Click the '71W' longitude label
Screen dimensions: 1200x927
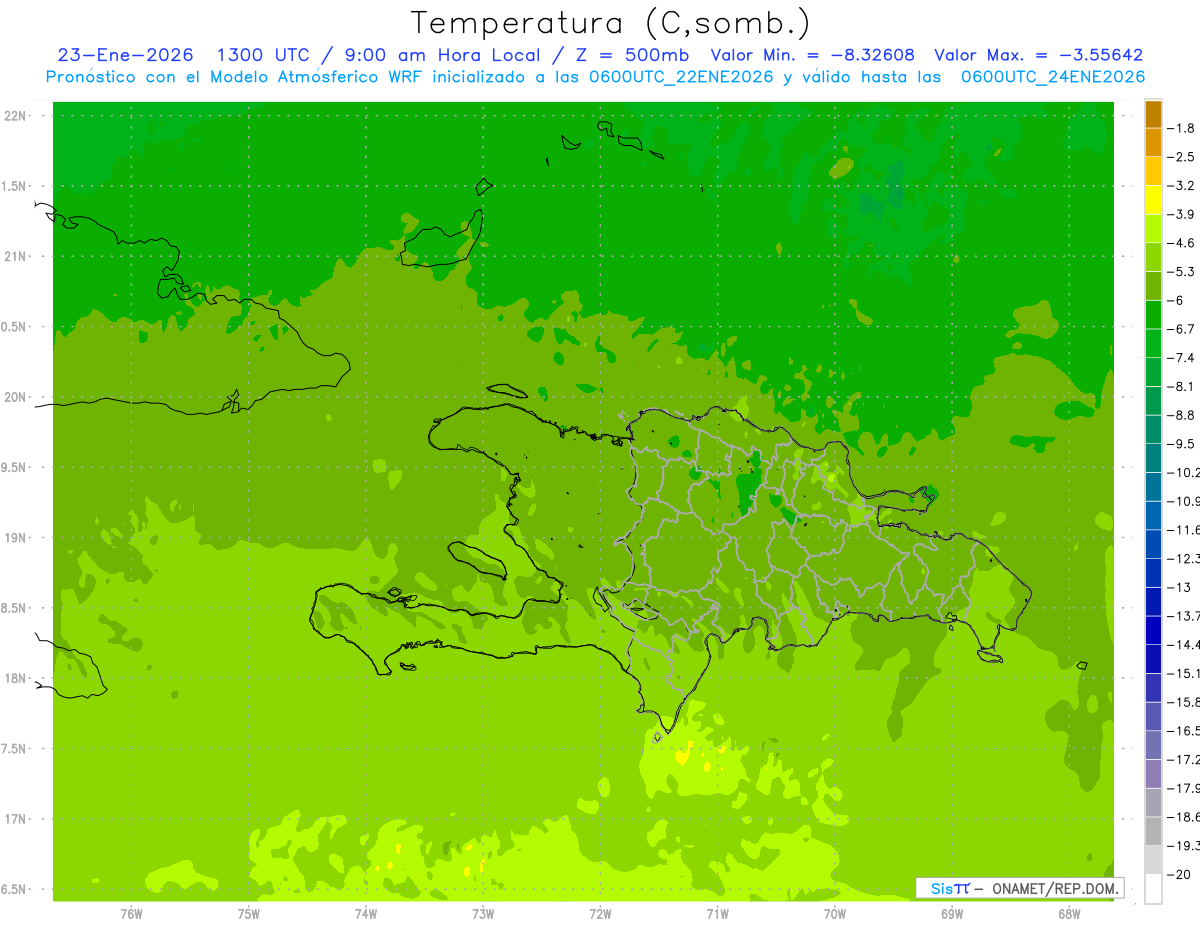717,914
